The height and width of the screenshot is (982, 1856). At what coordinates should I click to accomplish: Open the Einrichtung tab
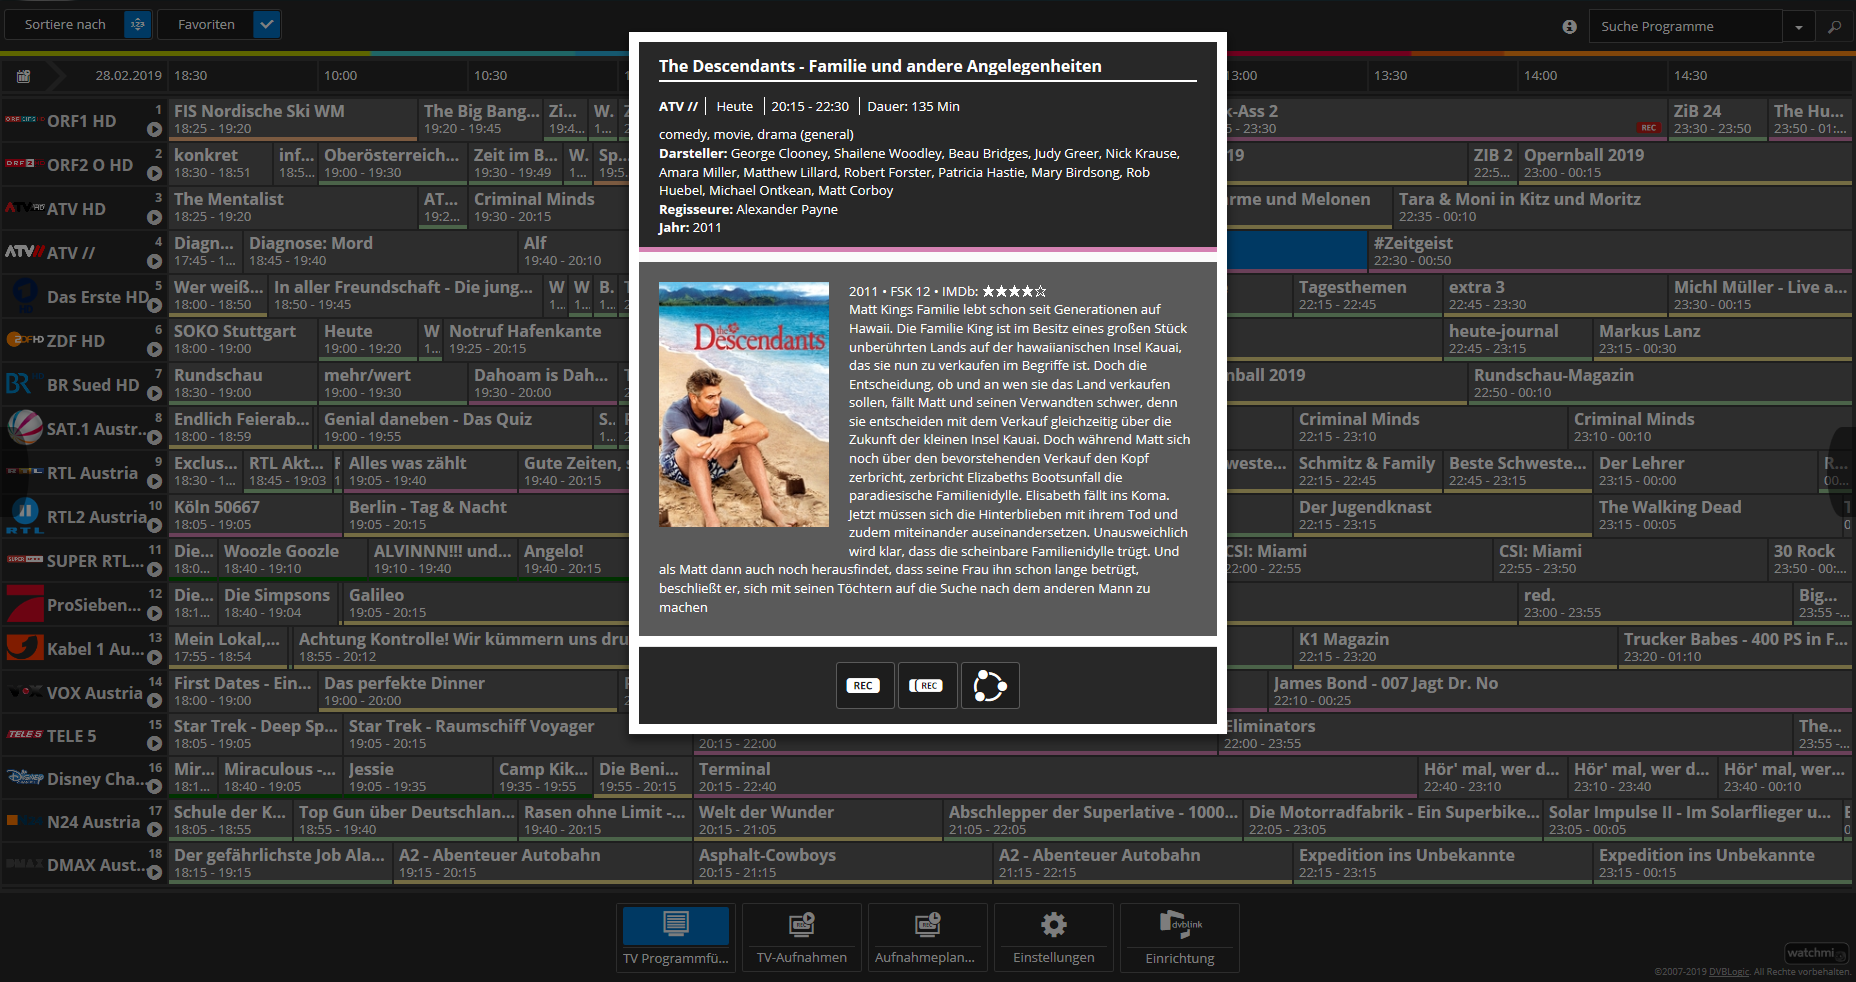1180,937
